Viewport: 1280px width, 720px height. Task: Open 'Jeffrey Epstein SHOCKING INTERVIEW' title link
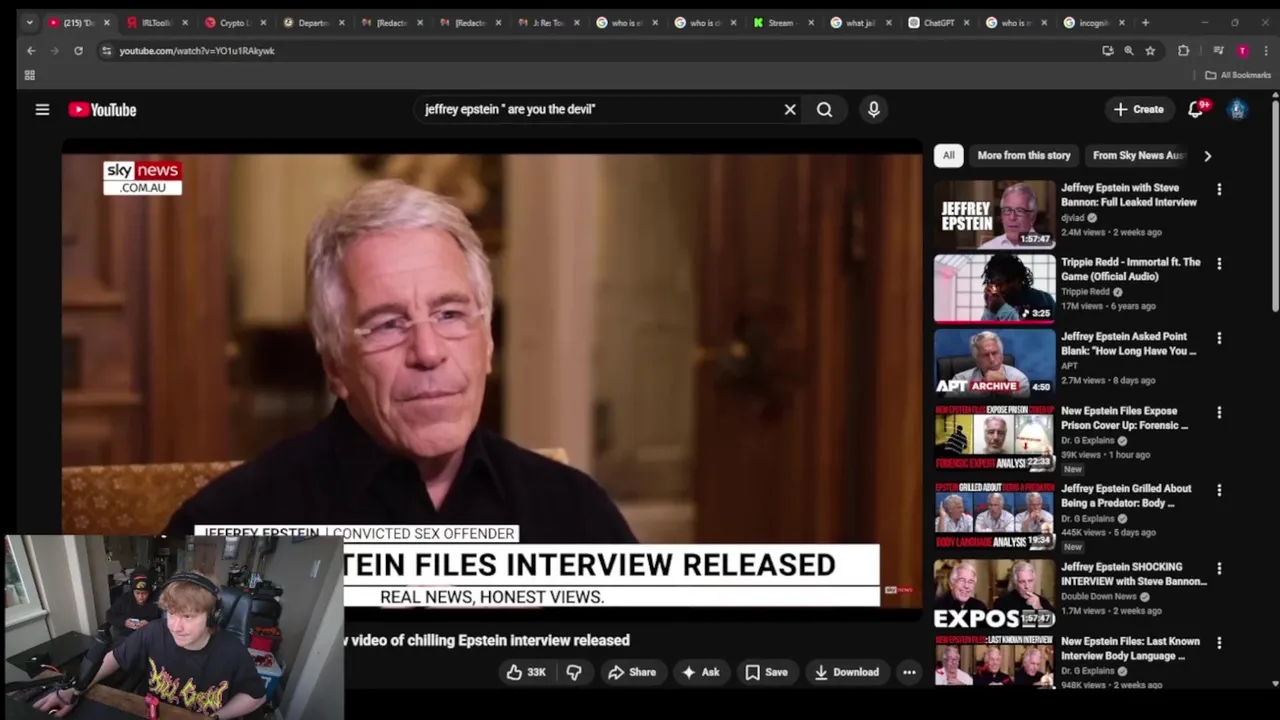coord(1133,574)
